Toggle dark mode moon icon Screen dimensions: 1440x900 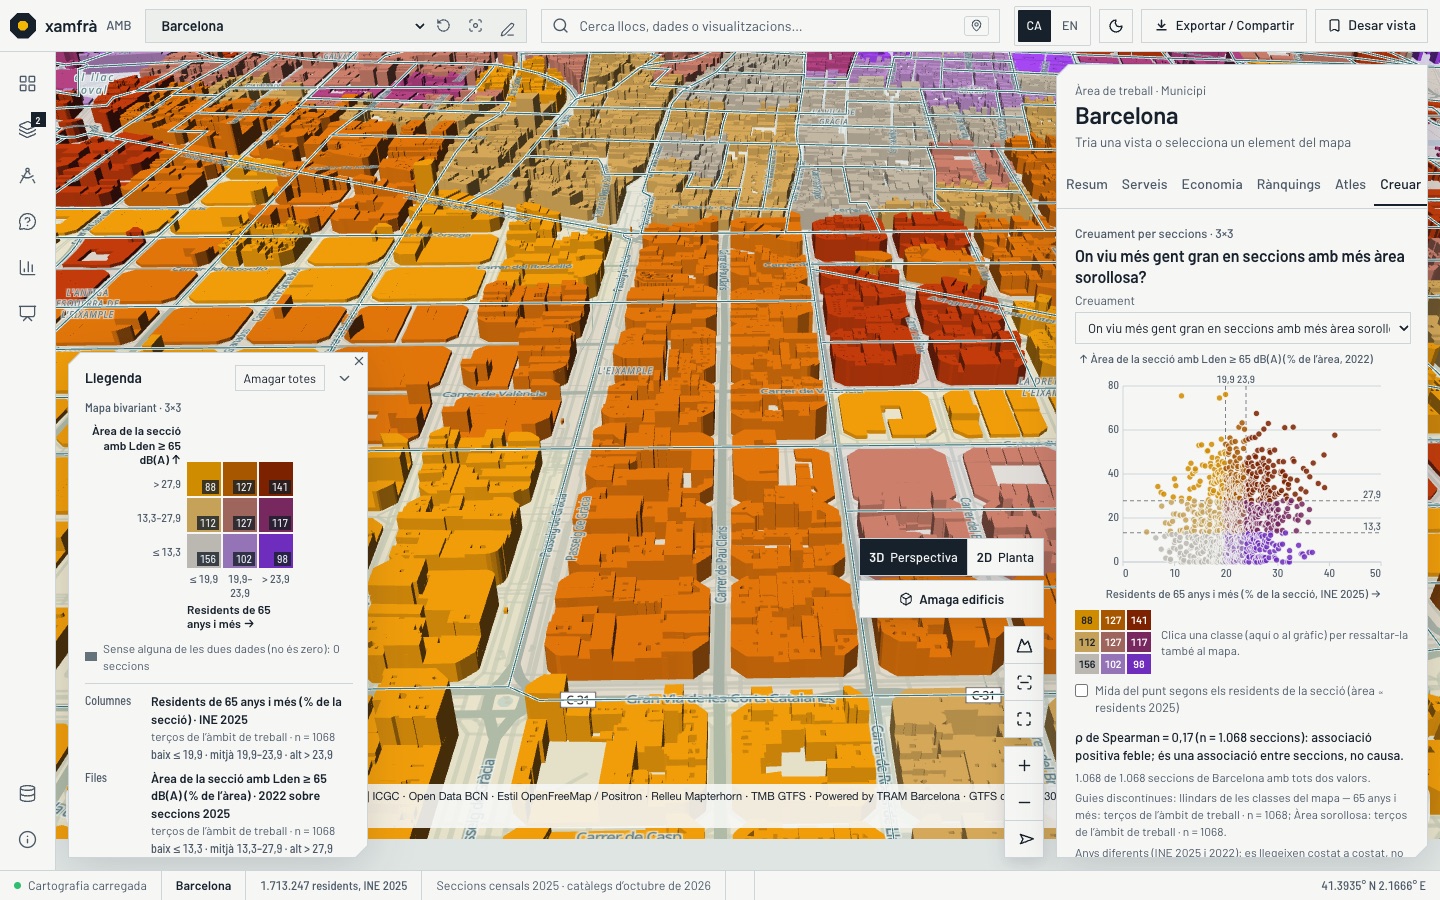[1116, 26]
